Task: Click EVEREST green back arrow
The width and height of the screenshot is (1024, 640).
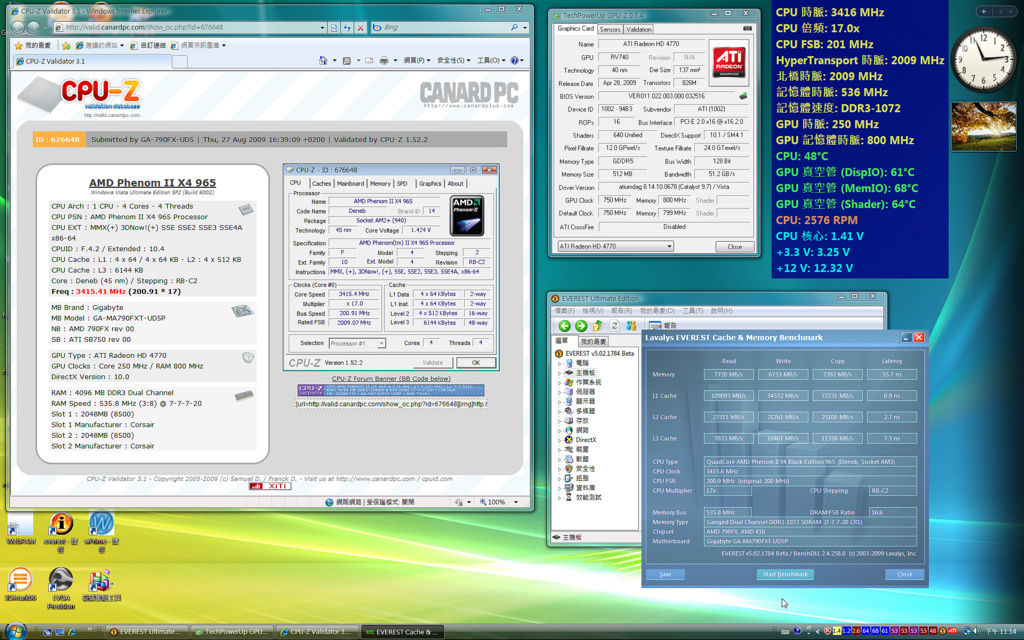Action: coord(565,325)
